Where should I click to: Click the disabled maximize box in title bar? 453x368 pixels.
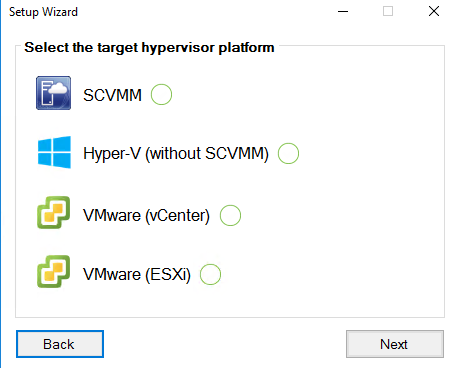point(388,11)
